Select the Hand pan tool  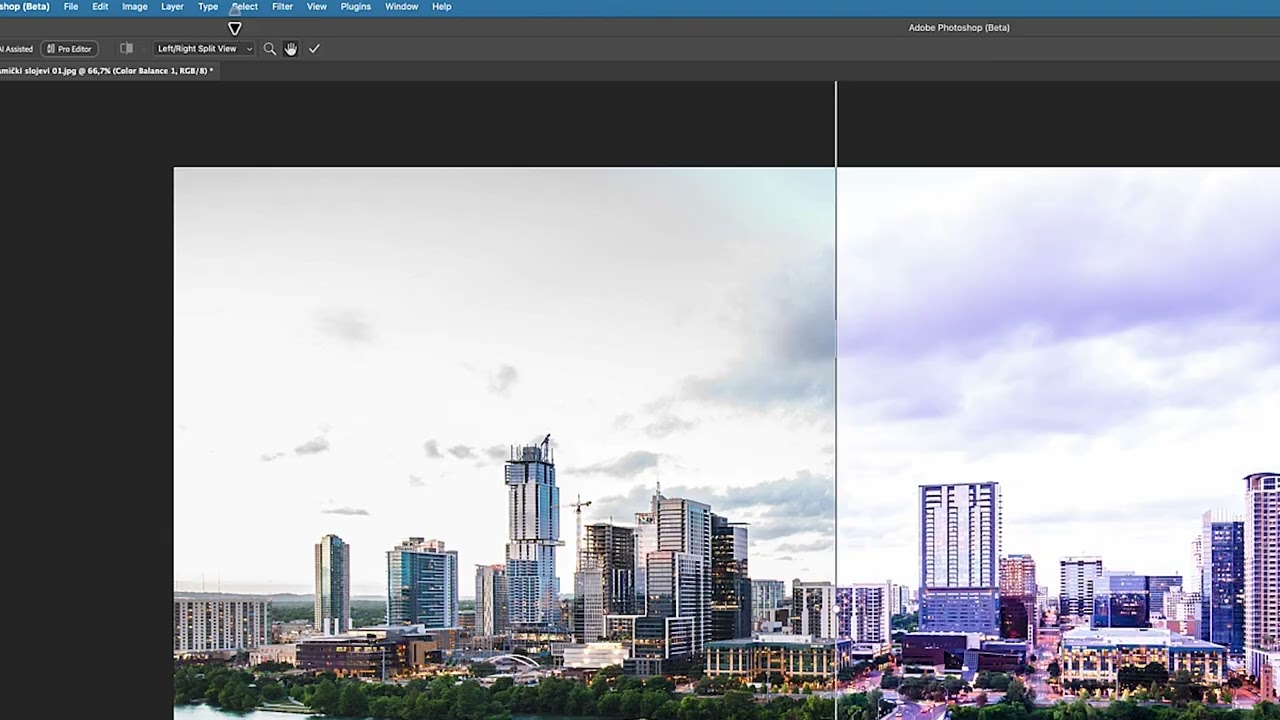[x=291, y=48]
